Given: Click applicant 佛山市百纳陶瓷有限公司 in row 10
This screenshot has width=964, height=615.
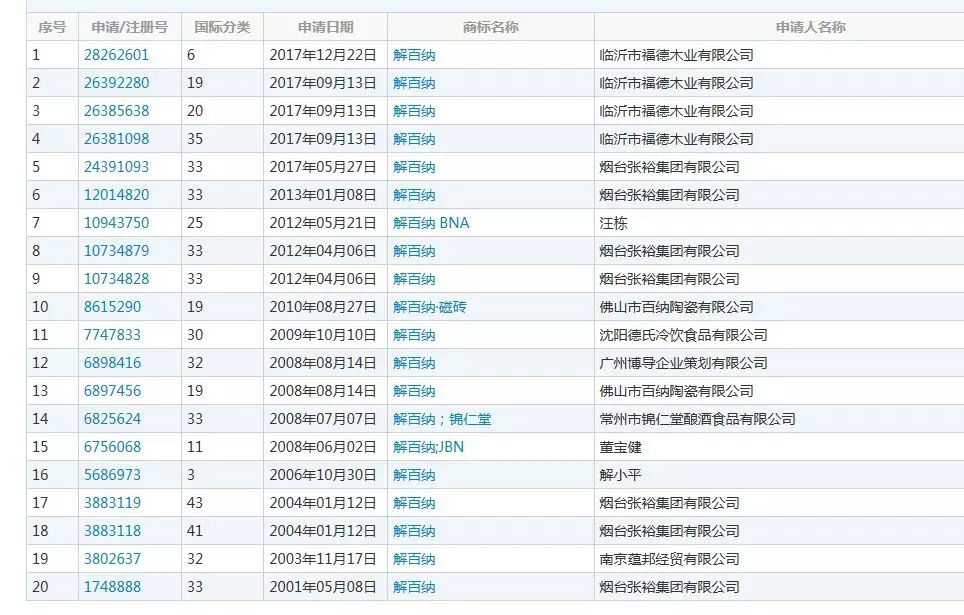Looking at the screenshot, I should pos(677,307).
